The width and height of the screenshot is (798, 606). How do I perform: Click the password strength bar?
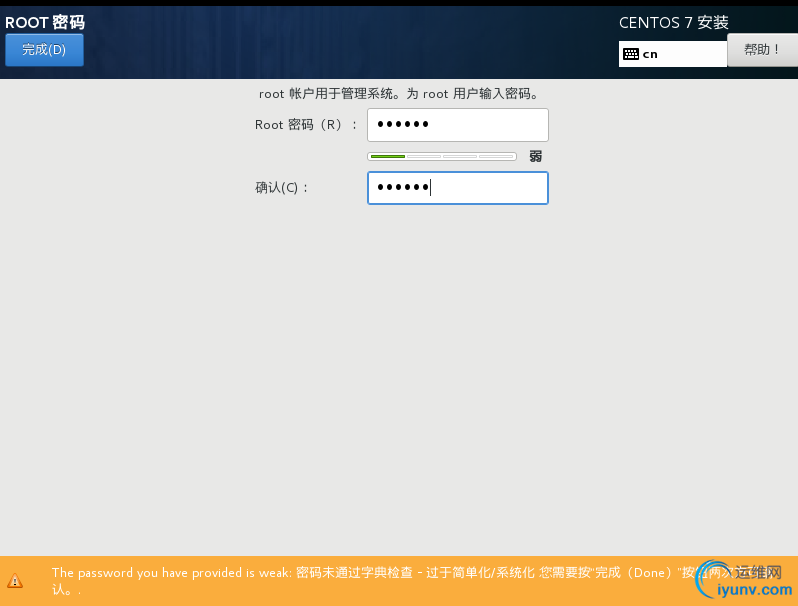[x=442, y=156]
